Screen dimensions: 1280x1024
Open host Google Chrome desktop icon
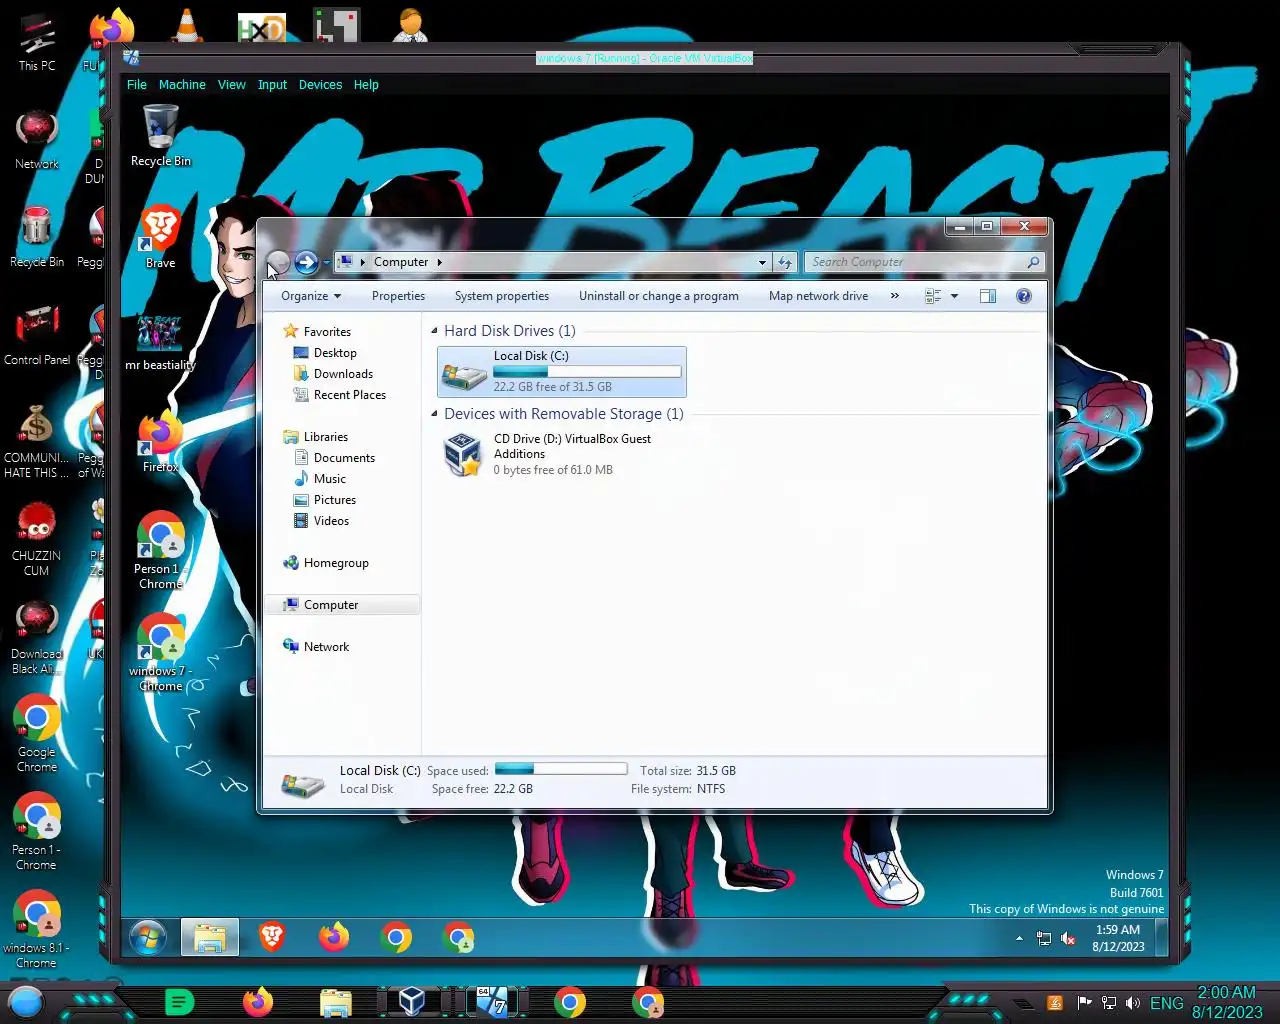[37, 733]
